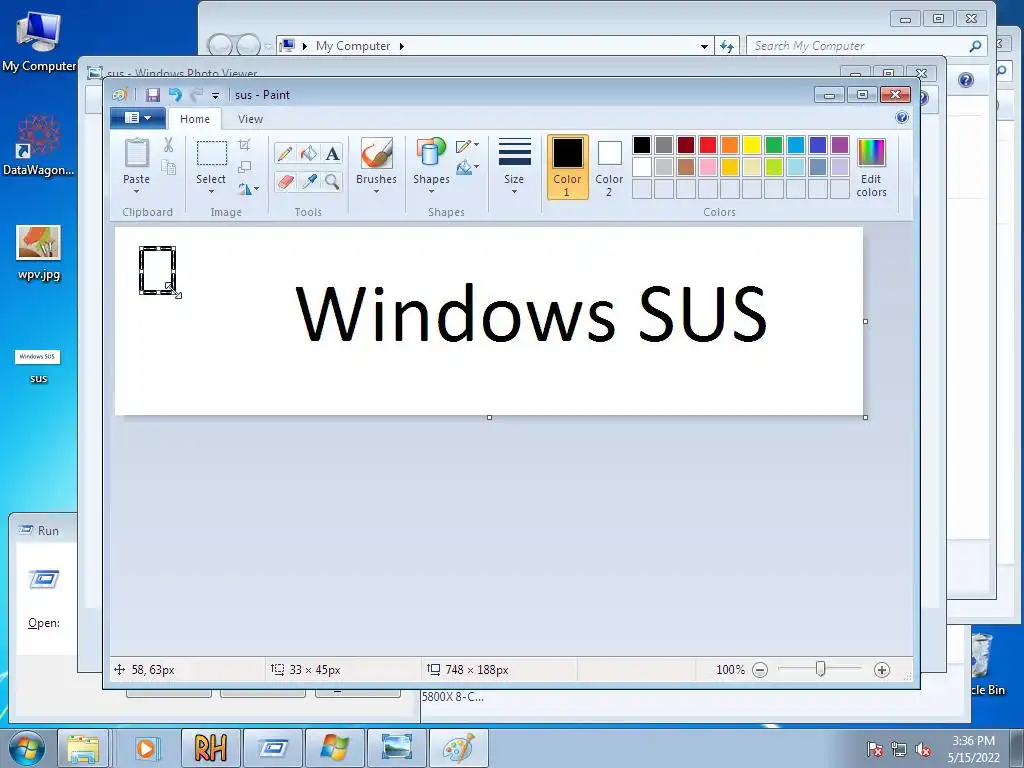The height and width of the screenshot is (768, 1024).
Task: Click the Redo arrow in quick access toolbar
Action: 196,95
